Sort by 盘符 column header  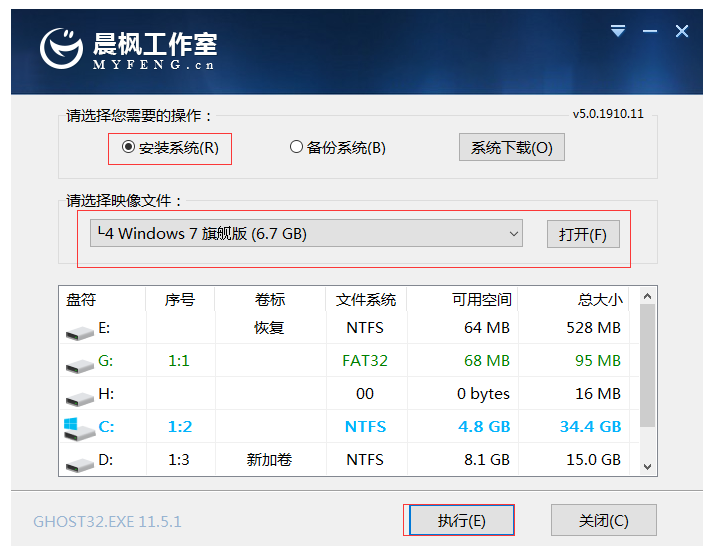81,299
